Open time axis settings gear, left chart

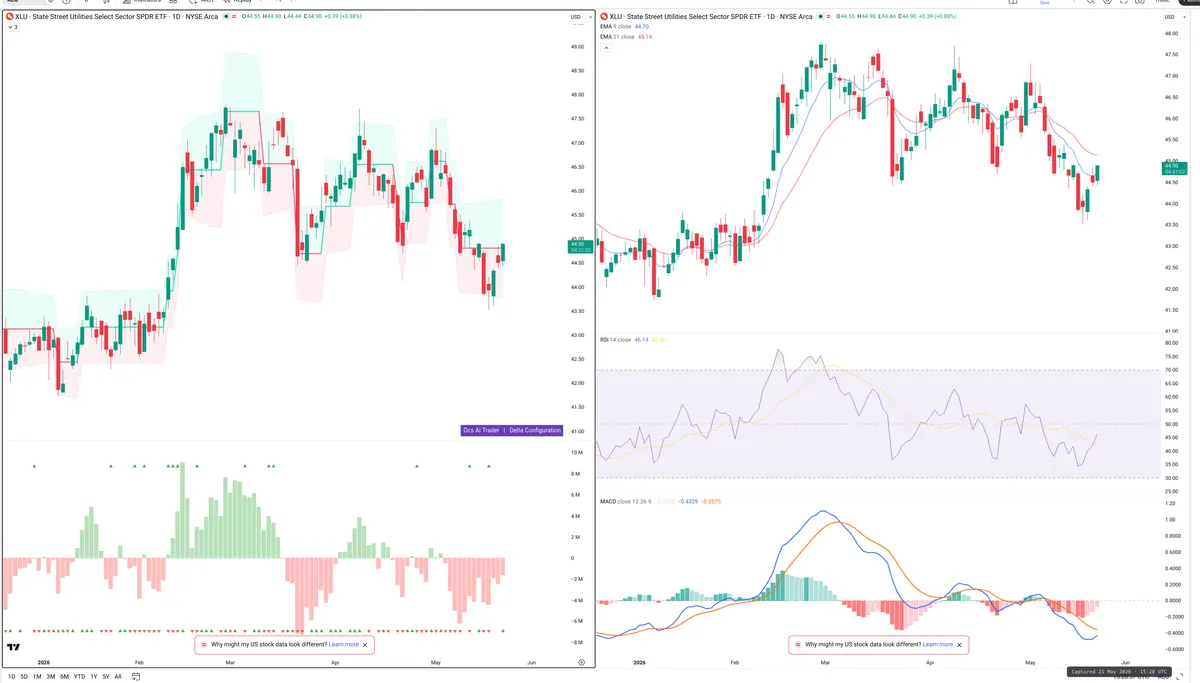pos(582,662)
